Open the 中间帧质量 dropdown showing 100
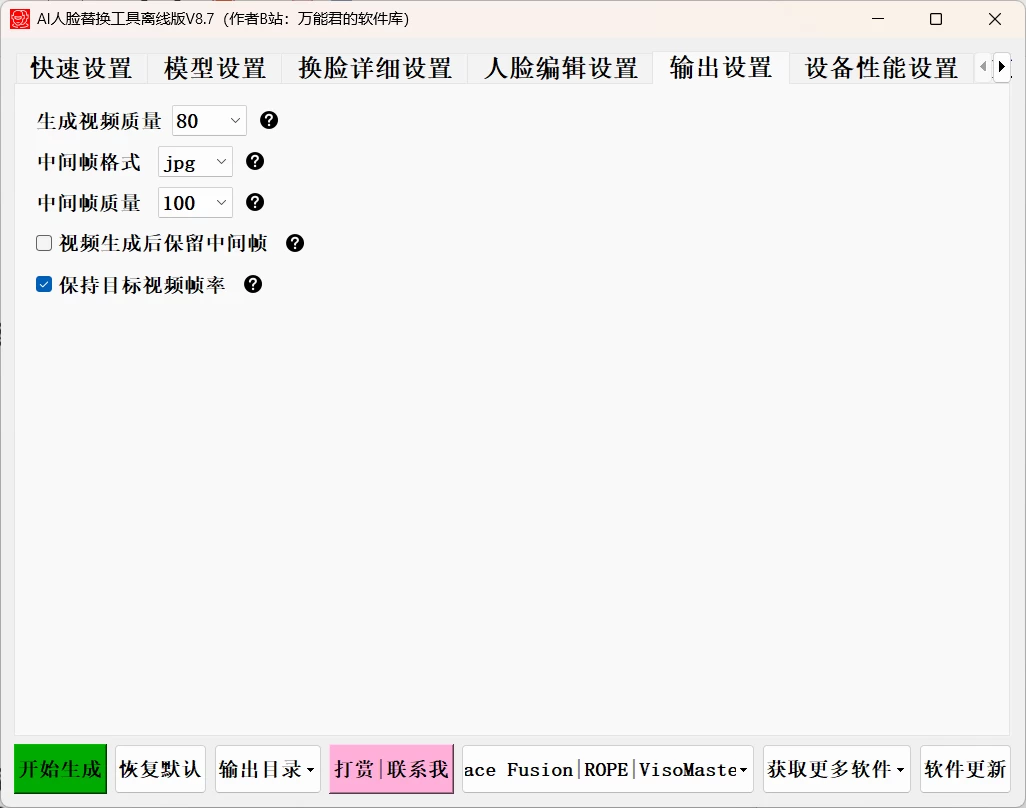The width and height of the screenshot is (1026, 808). click(195, 202)
